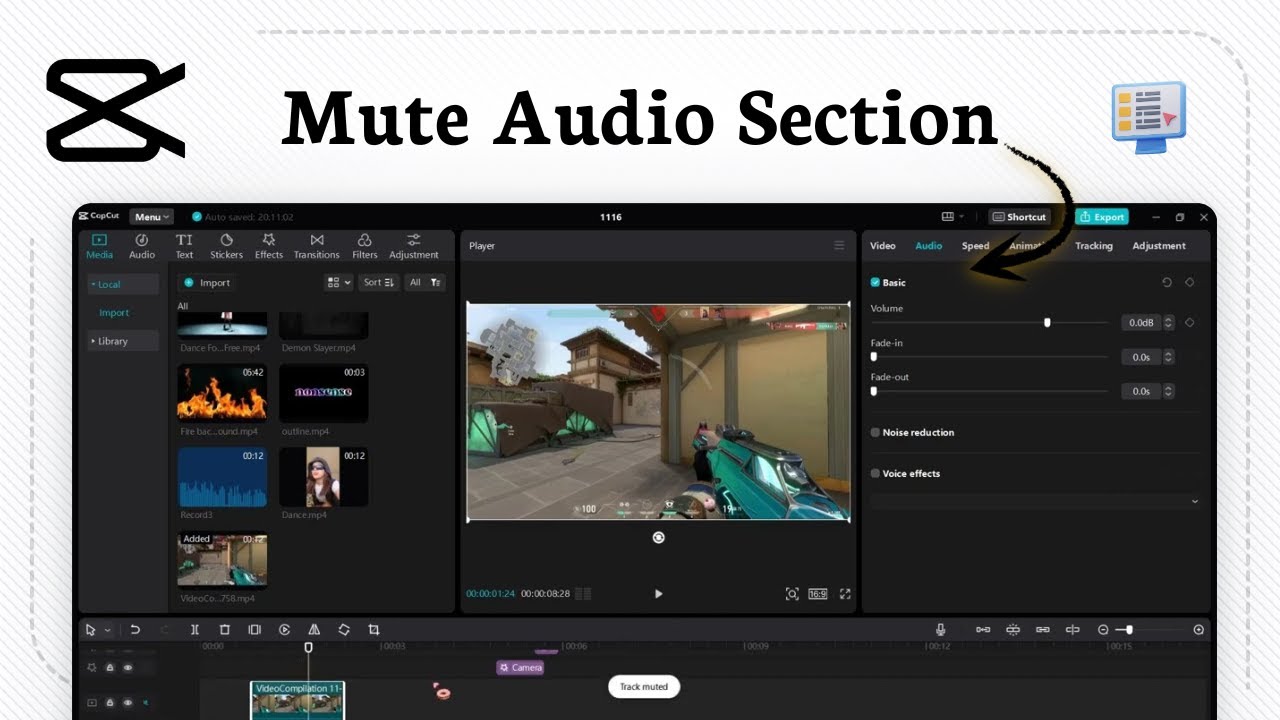Toggle visibility of the Camera effect track
The height and width of the screenshot is (720, 1280).
pyautogui.click(x=128, y=668)
